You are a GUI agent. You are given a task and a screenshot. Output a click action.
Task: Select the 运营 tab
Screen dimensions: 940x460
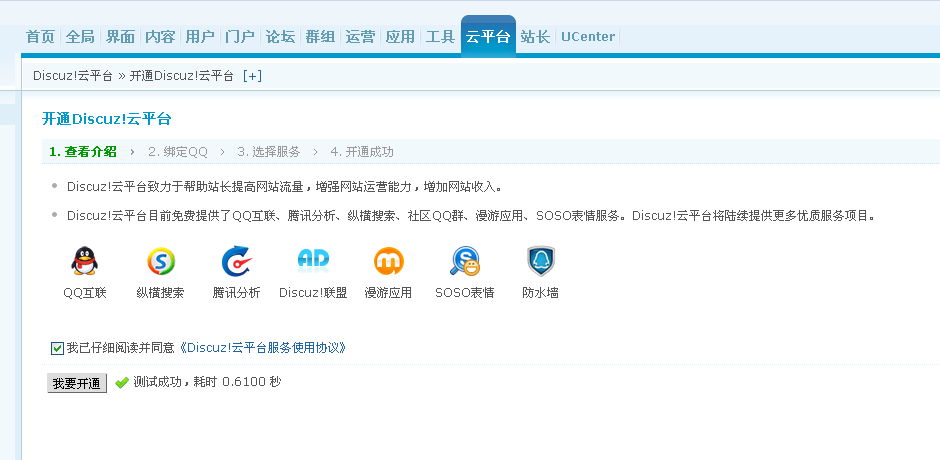point(360,37)
